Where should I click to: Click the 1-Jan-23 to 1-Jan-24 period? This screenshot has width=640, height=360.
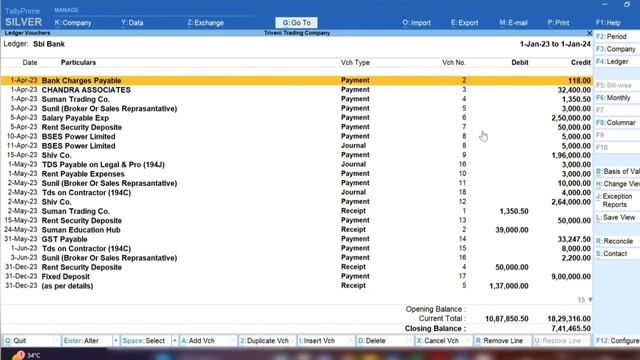(555, 44)
